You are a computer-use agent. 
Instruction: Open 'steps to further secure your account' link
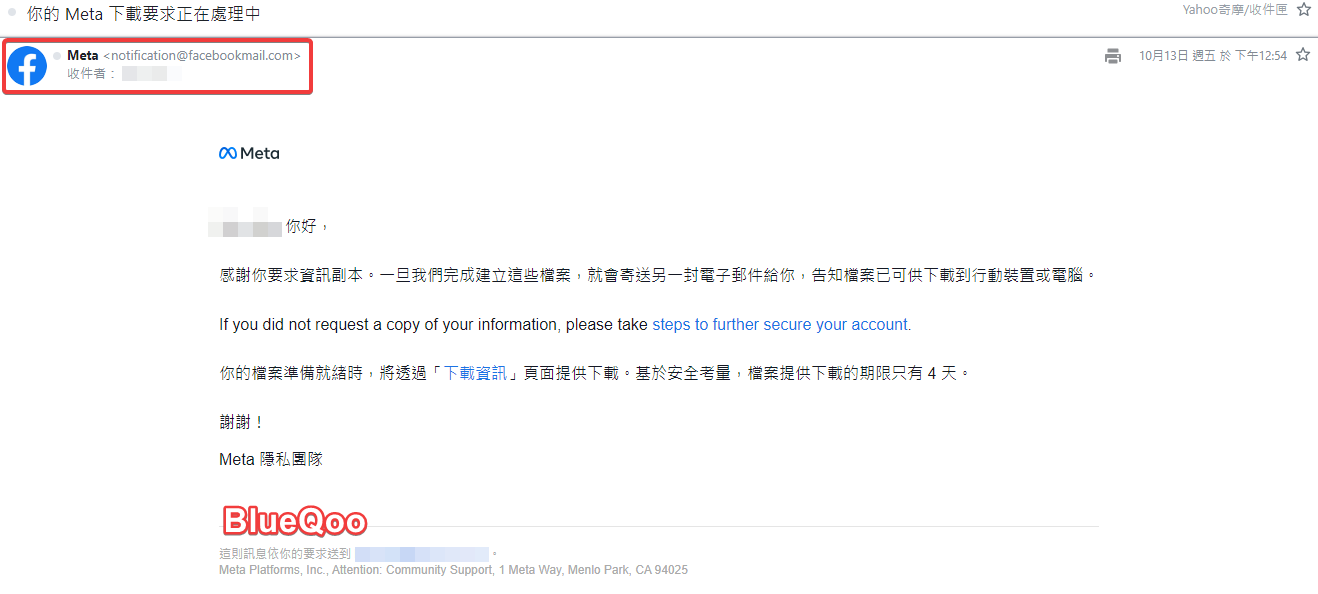click(781, 324)
